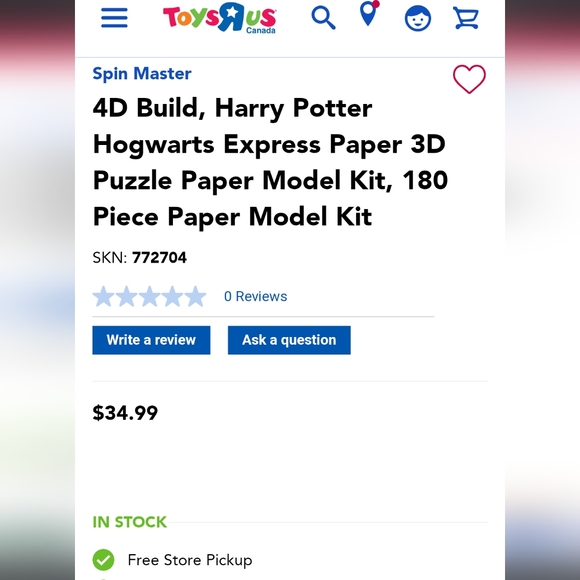Select the third rating star

[149, 296]
